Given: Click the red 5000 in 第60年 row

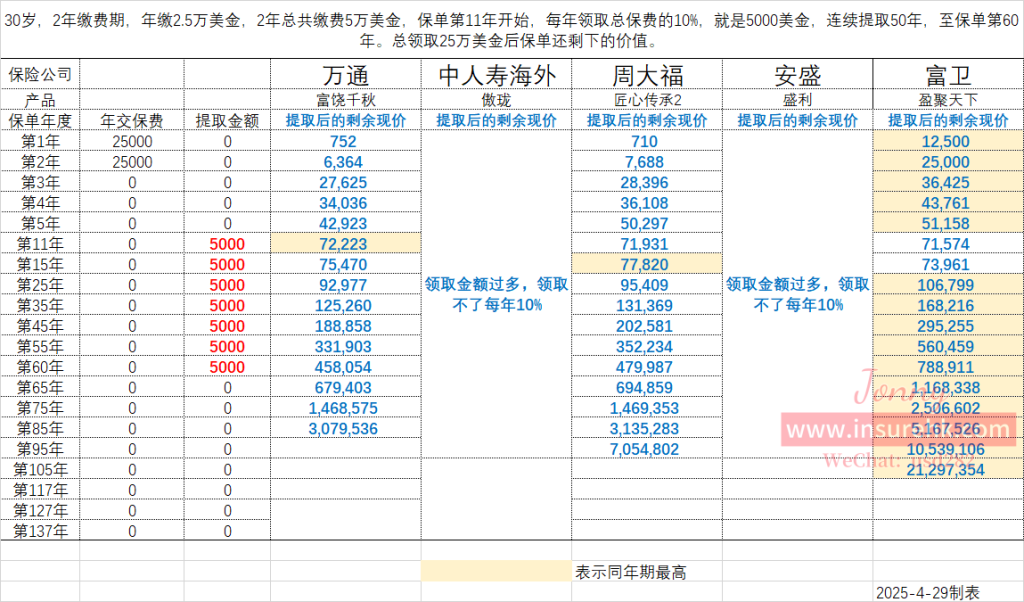Looking at the screenshot, I should (227, 367).
